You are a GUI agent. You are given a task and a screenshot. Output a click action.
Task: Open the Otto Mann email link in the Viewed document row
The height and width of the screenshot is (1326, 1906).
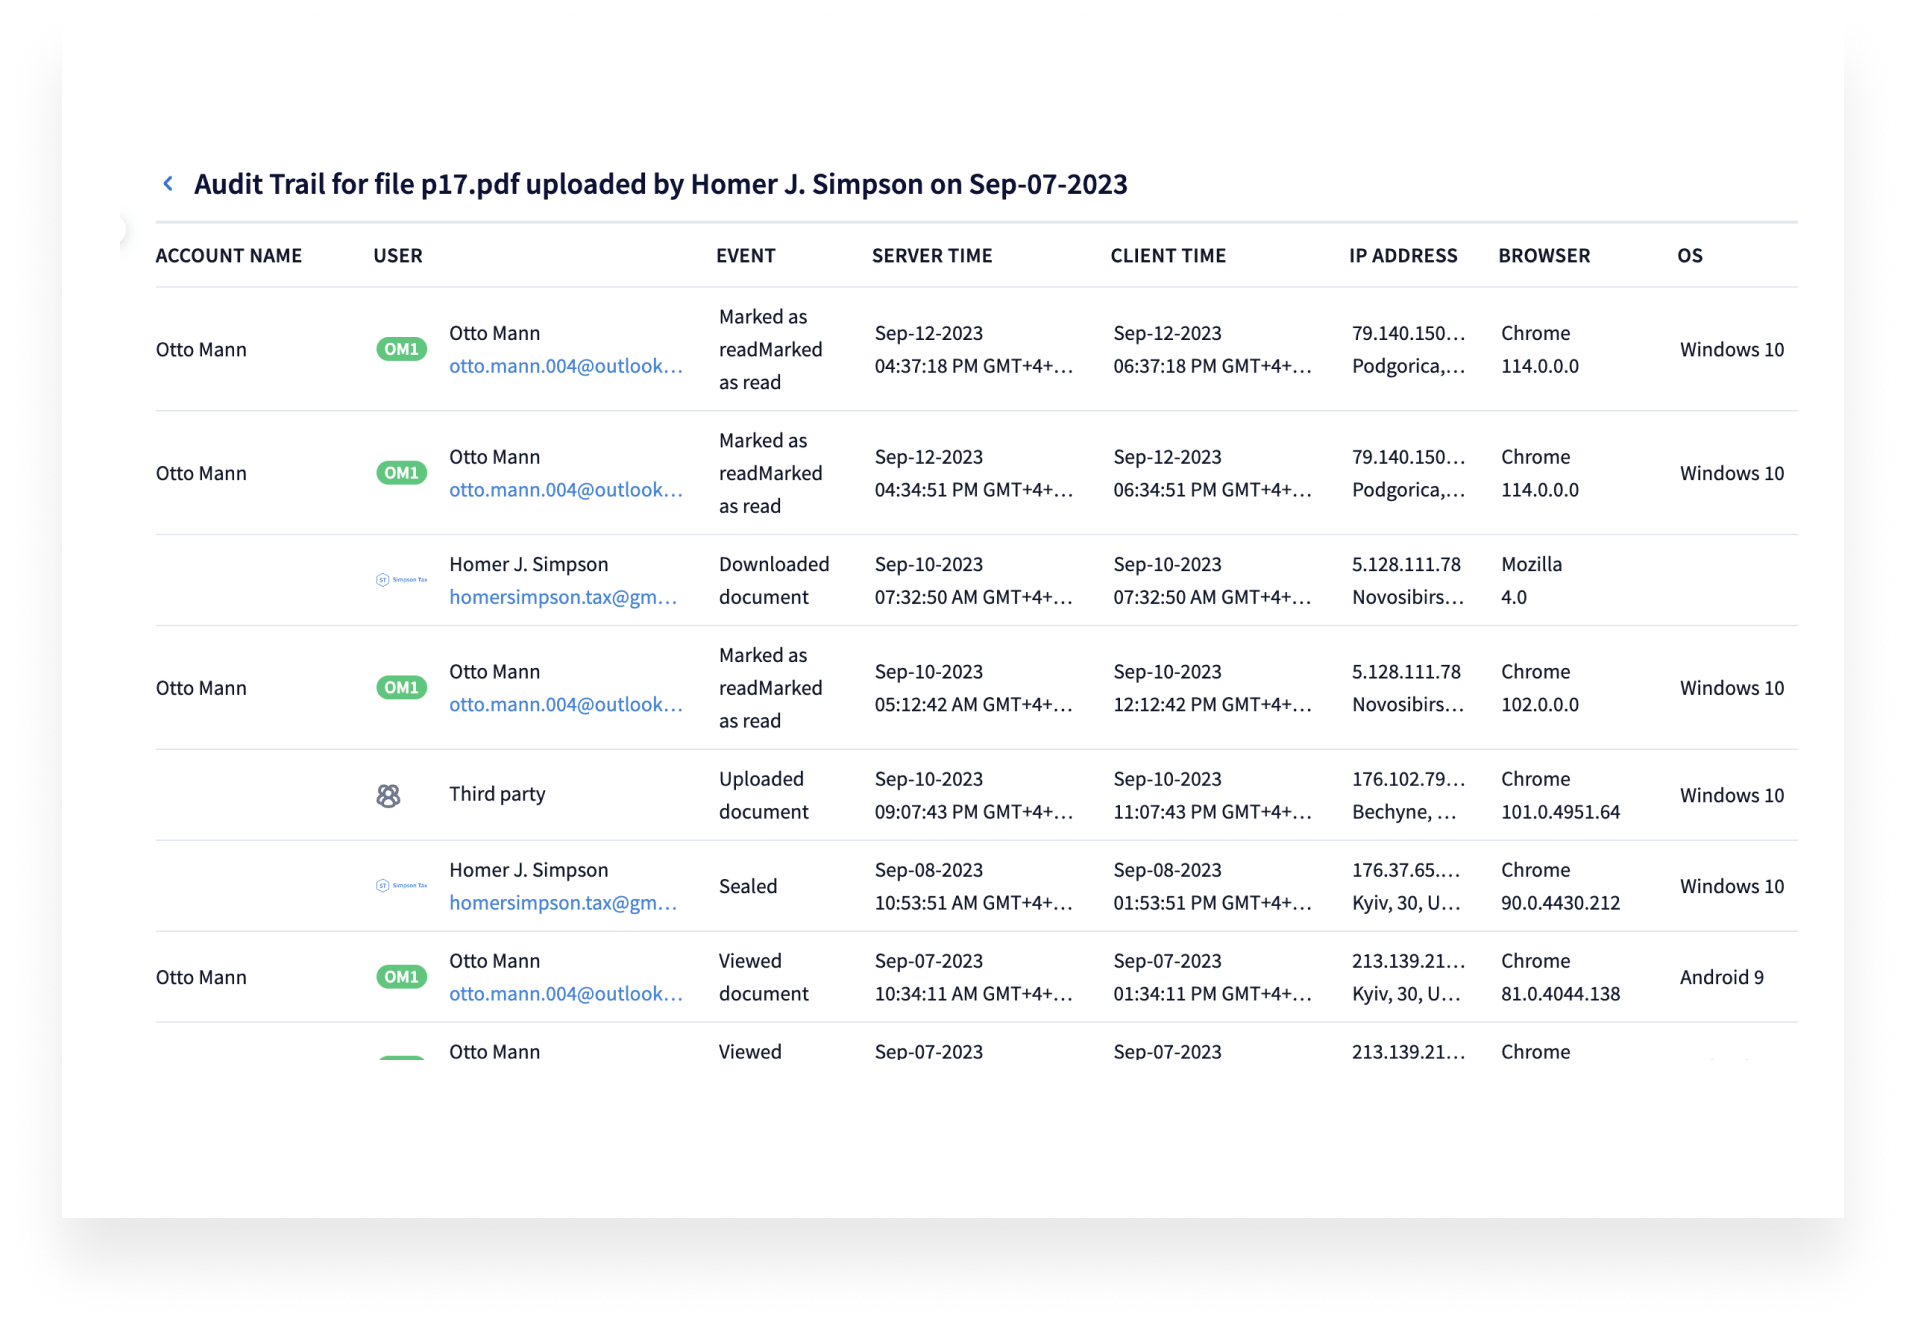click(x=566, y=993)
